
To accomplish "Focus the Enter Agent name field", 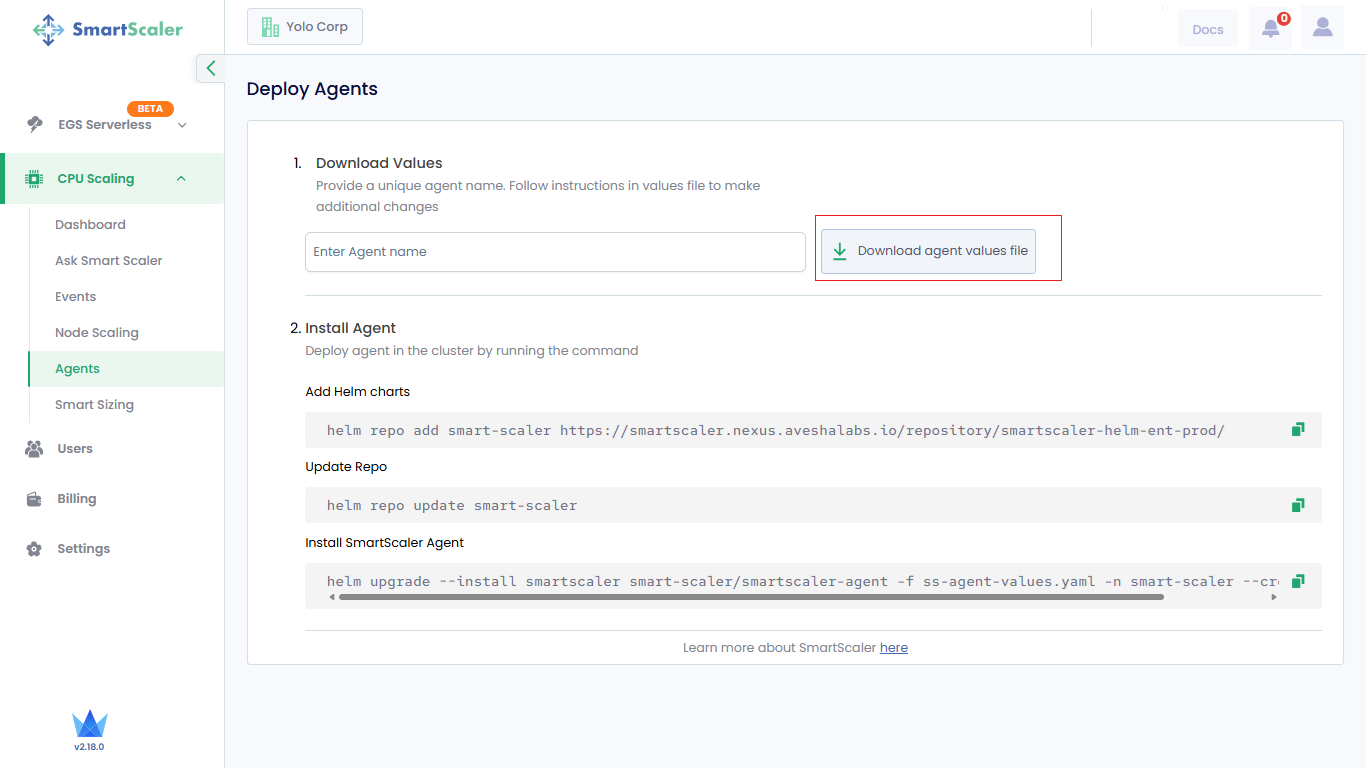I will tap(555, 252).
